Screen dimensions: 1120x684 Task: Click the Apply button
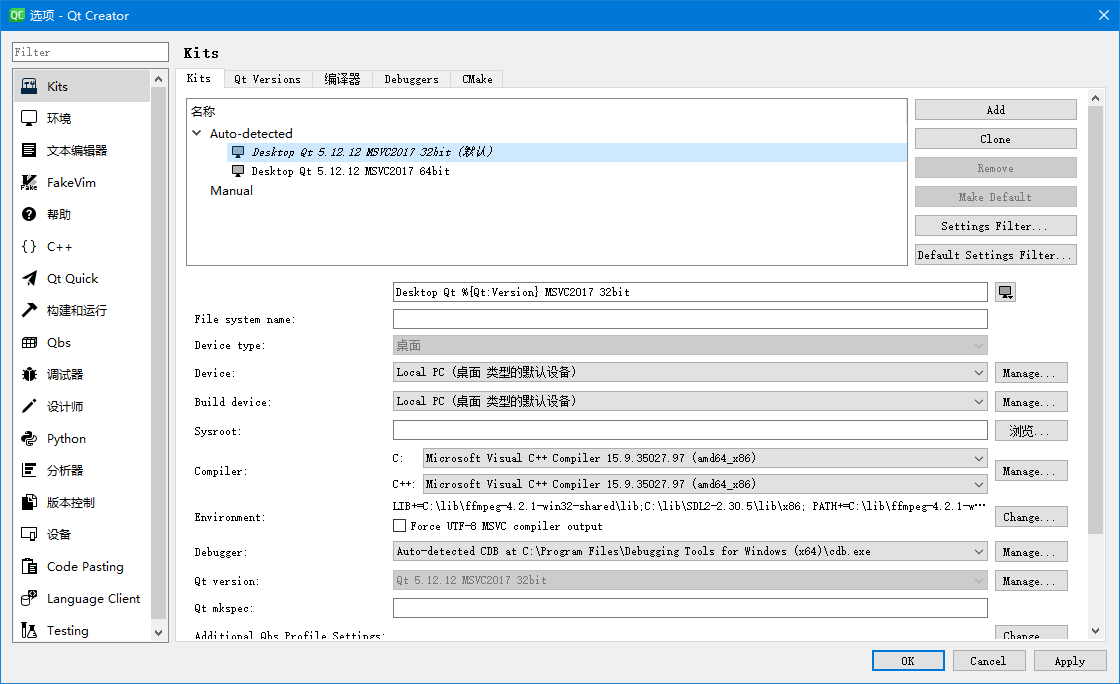pyautogui.click(x=1070, y=661)
